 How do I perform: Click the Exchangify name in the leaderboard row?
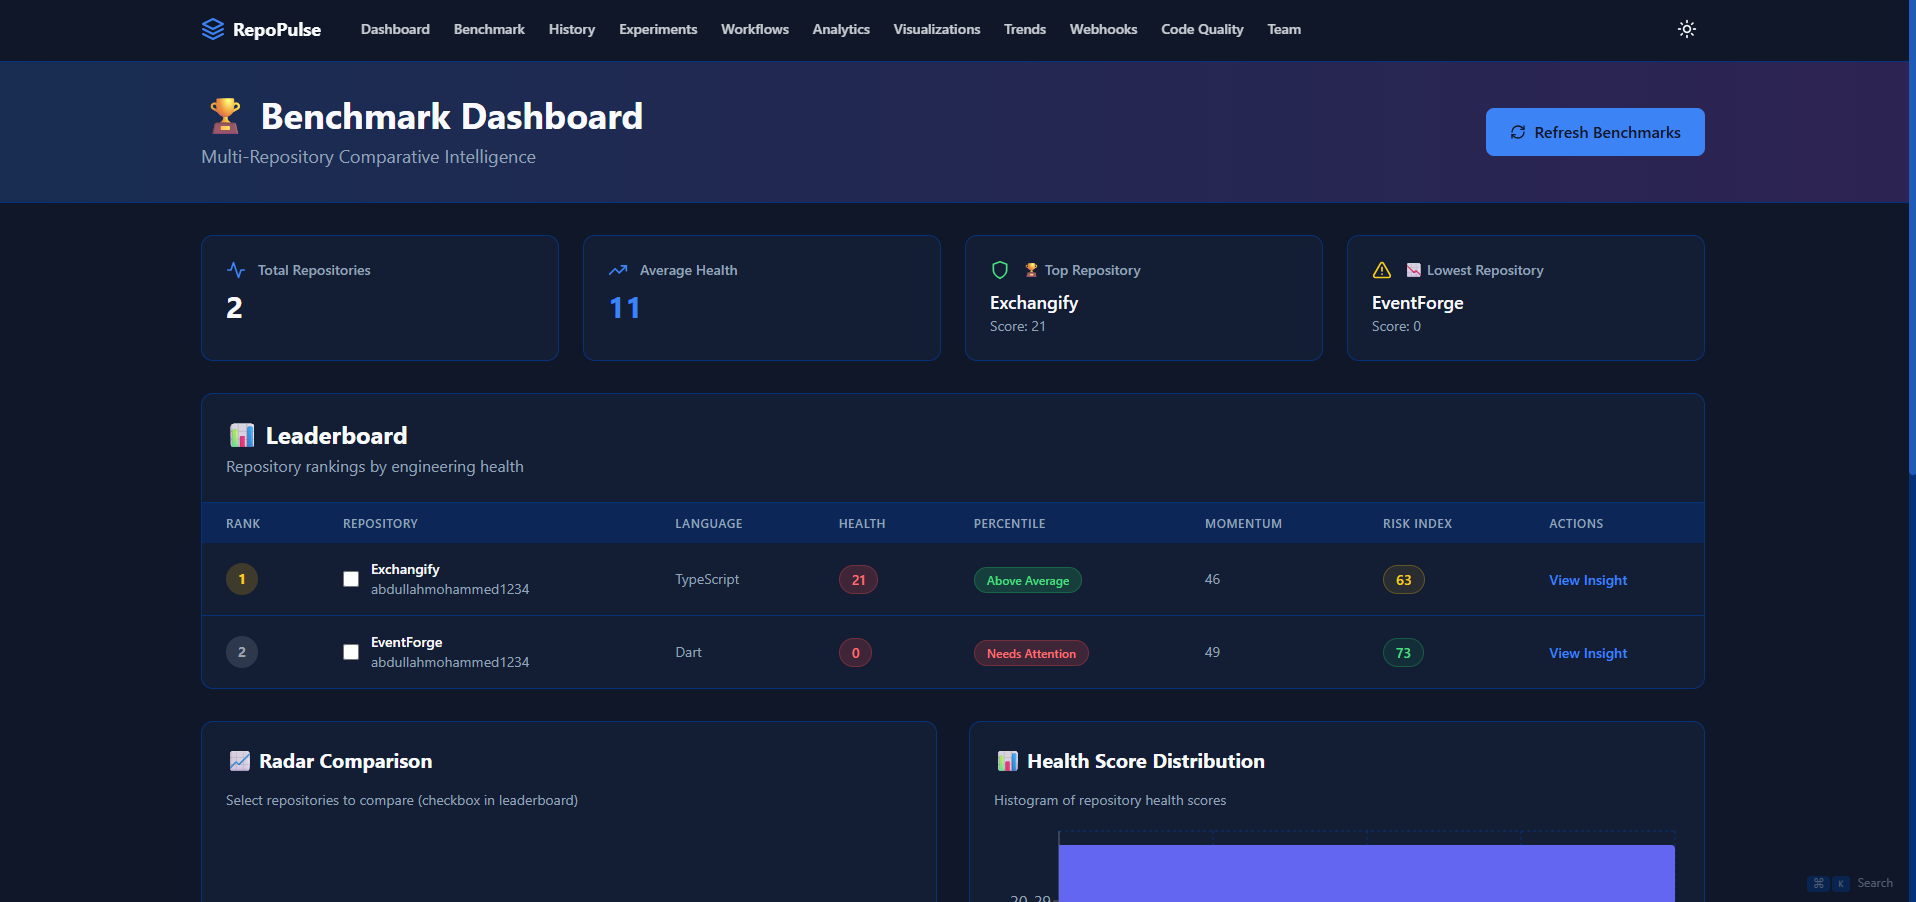click(405, 569)
